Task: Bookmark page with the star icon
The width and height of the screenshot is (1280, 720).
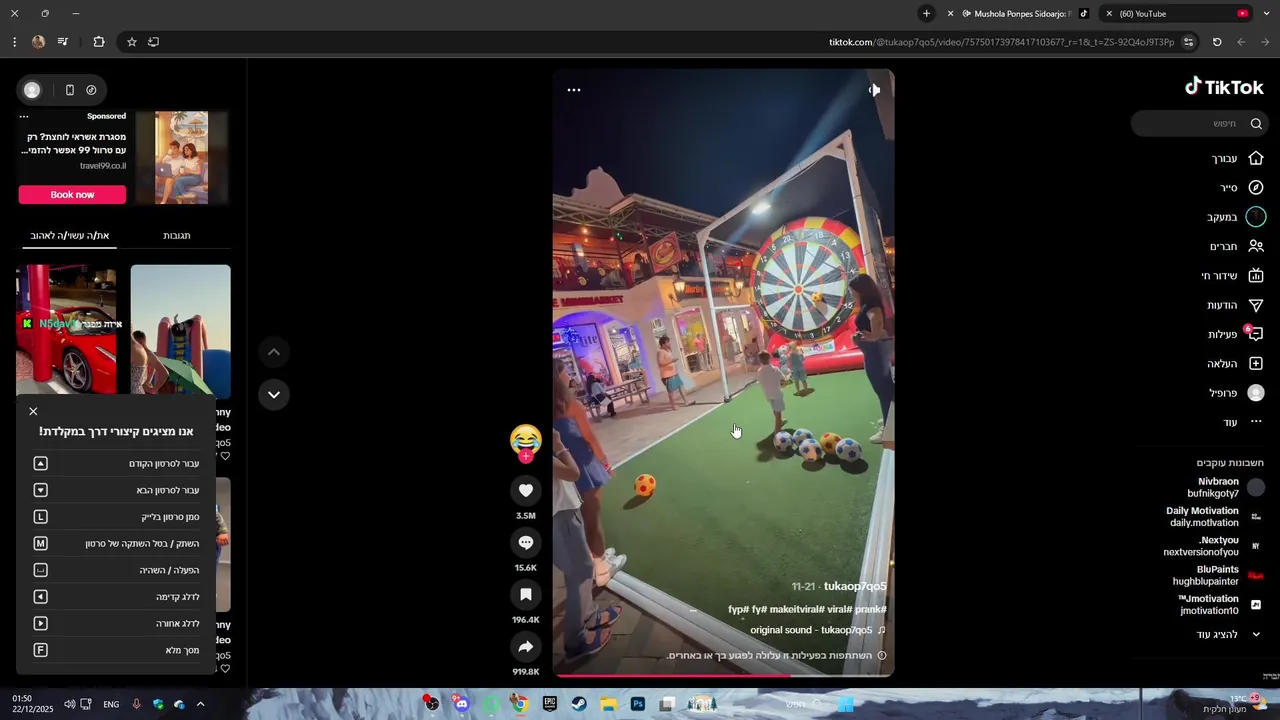Action: pyautogui.click(x=131, y=42)
